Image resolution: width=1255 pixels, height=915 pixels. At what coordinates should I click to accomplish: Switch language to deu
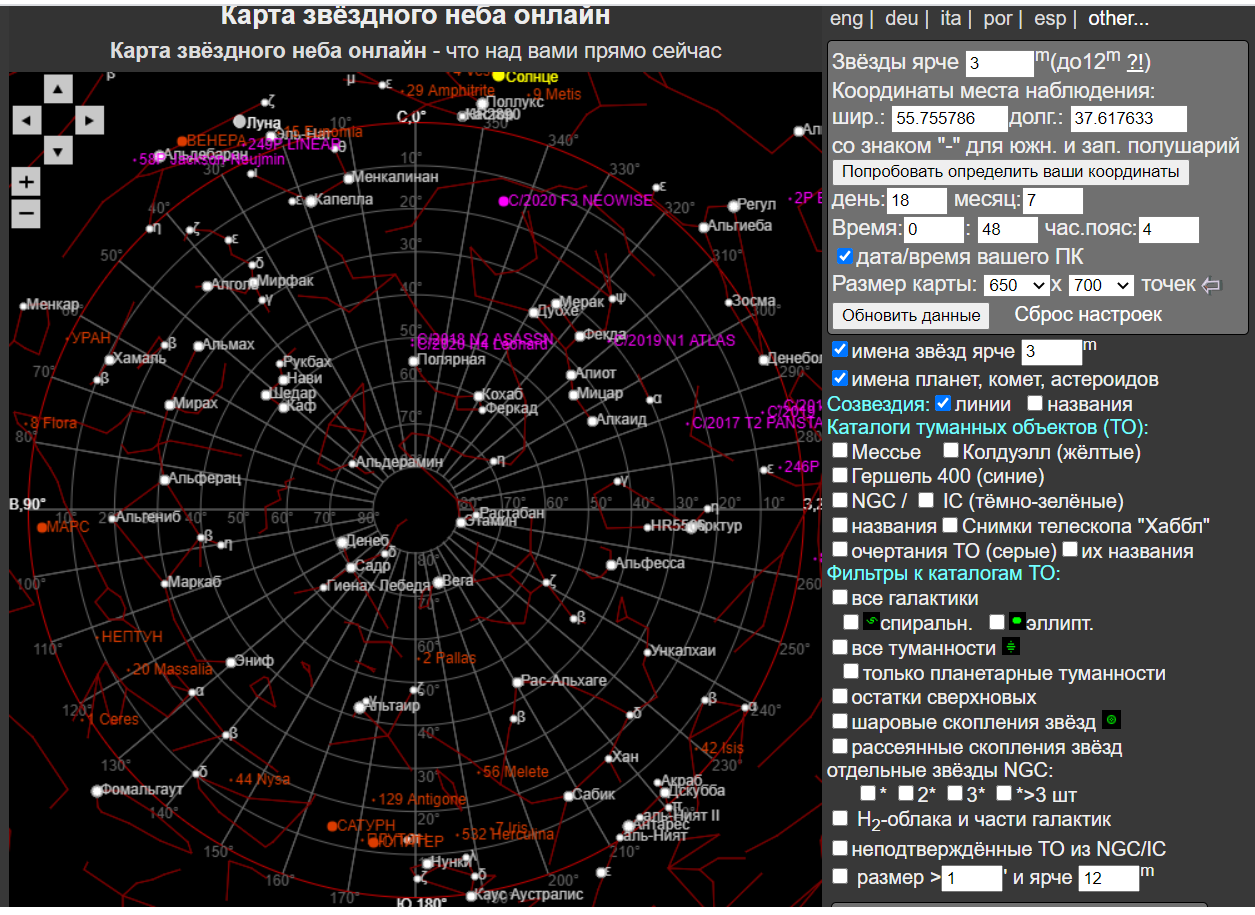coord(901,18)
